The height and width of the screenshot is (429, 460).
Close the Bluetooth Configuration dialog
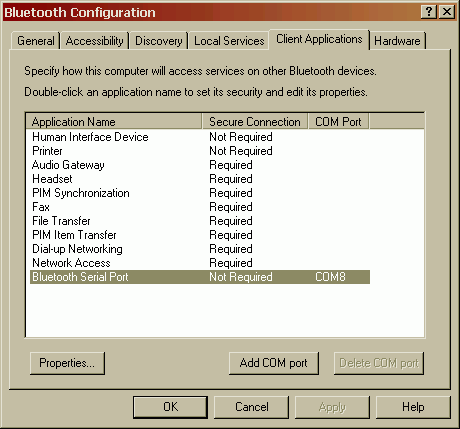pos(447,12)
